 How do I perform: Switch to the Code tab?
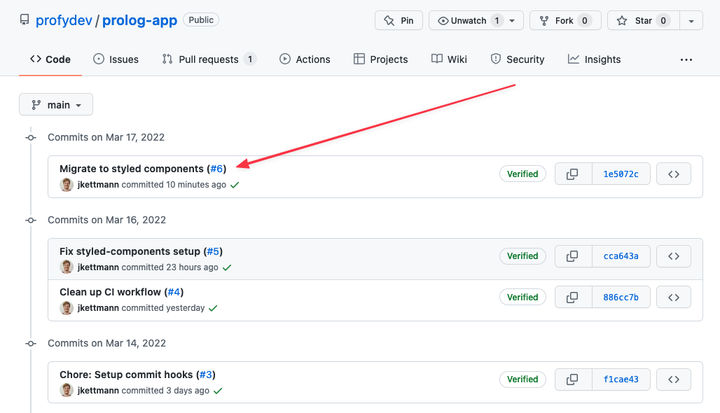coord(51,59)
